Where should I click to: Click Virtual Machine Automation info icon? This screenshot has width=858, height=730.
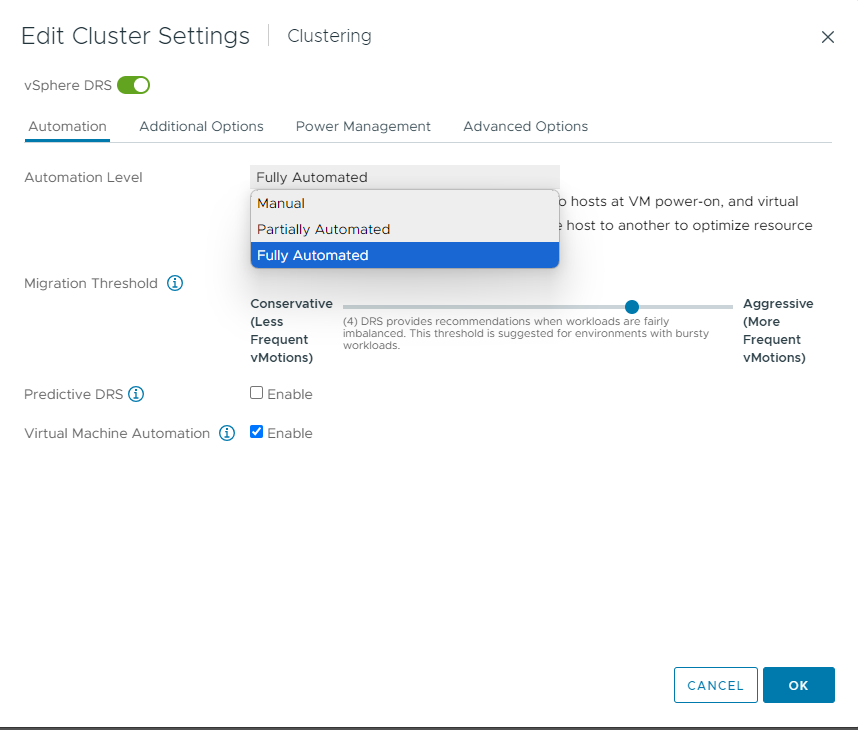(227, 433)
